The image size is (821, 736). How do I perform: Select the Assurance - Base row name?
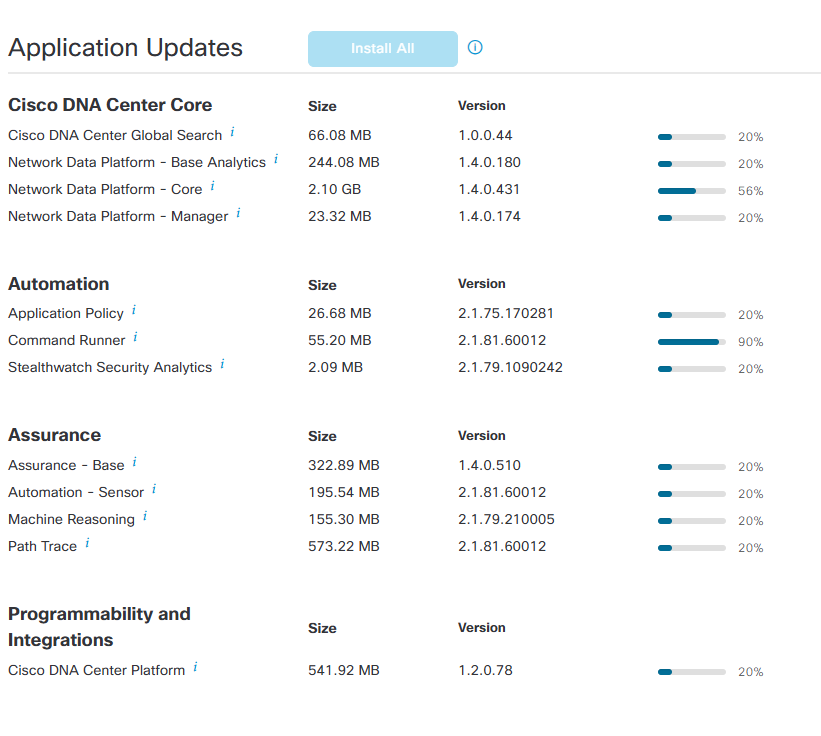[x=66, y=465]
